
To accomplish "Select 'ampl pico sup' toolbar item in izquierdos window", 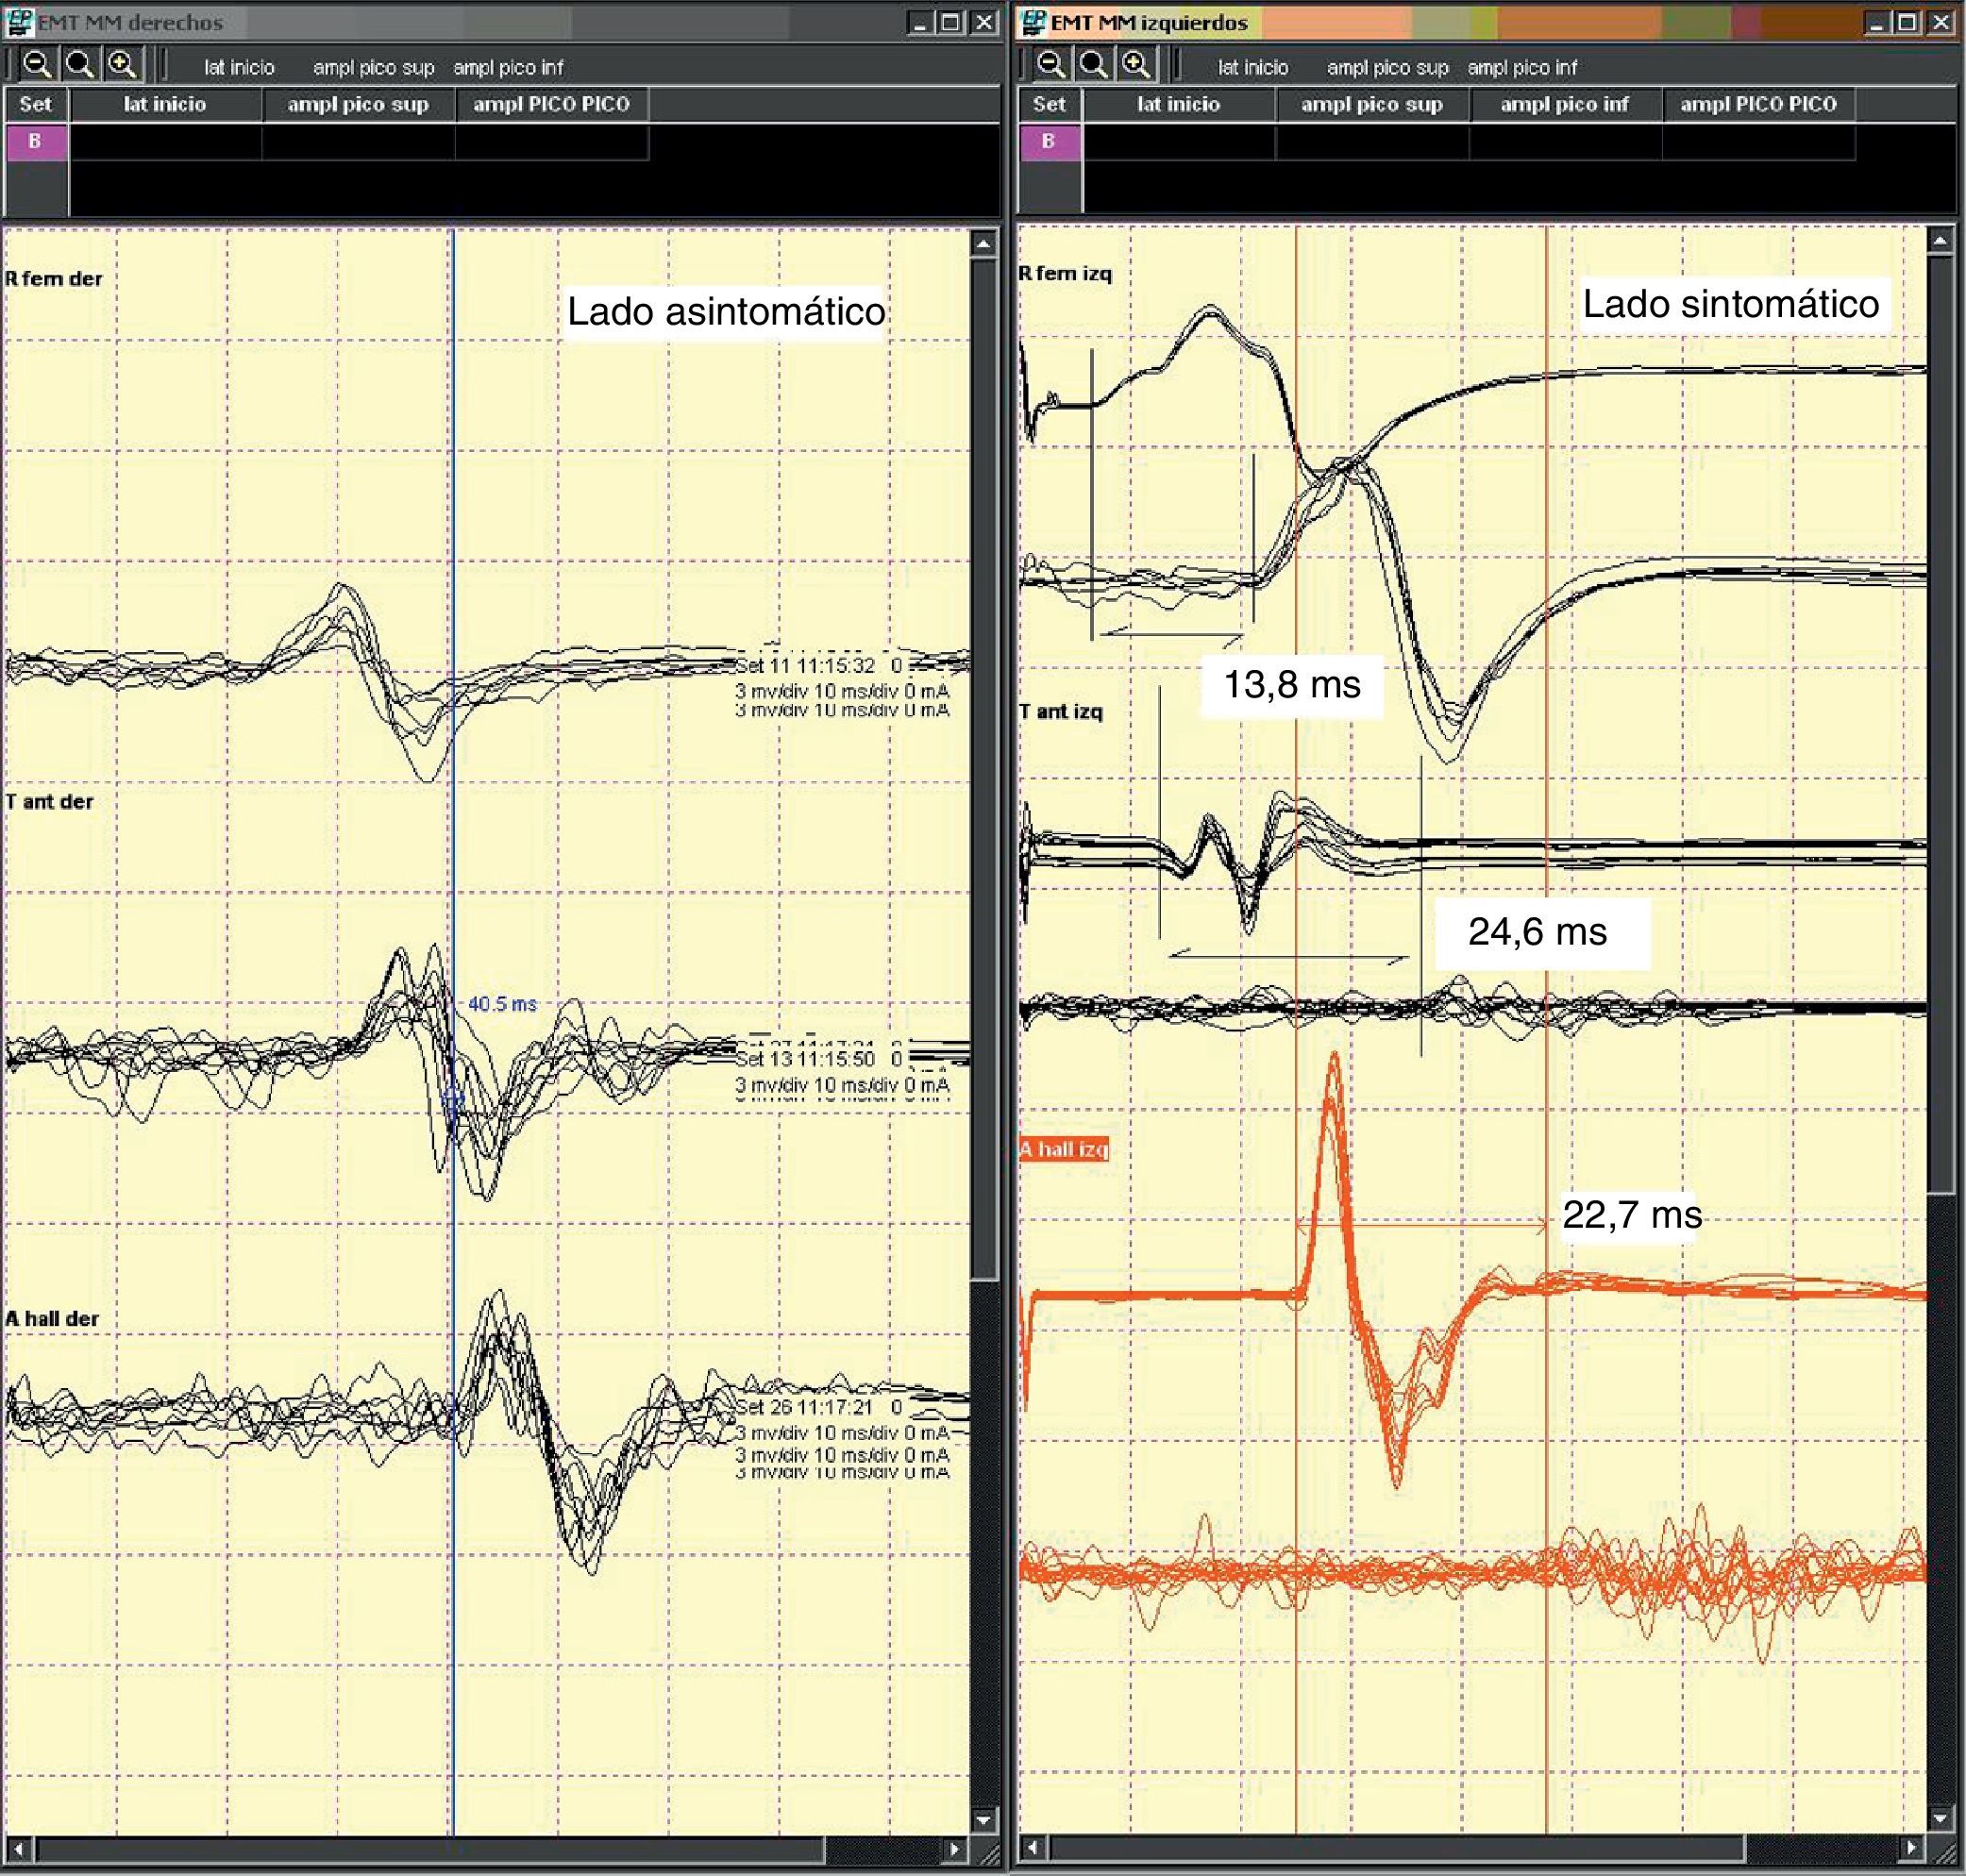I will (x=1387, y=68).
